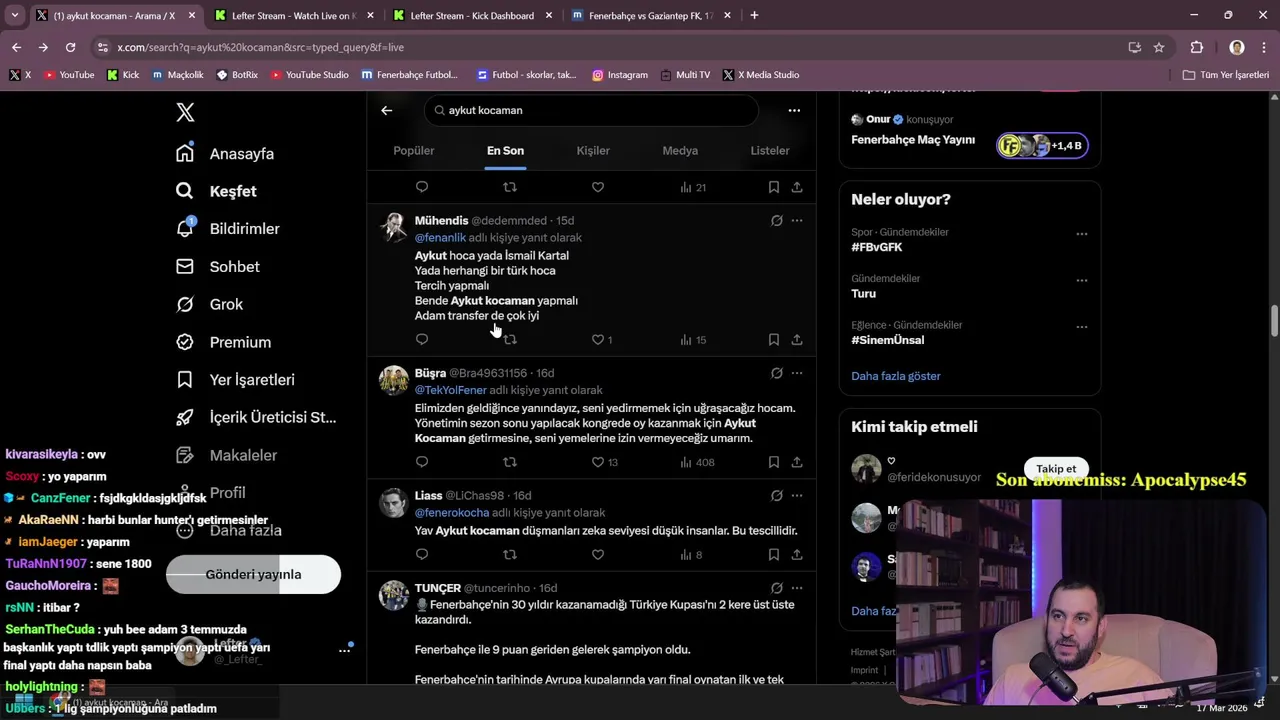Repost Büşra's tweet

click(x=510, y=462)
